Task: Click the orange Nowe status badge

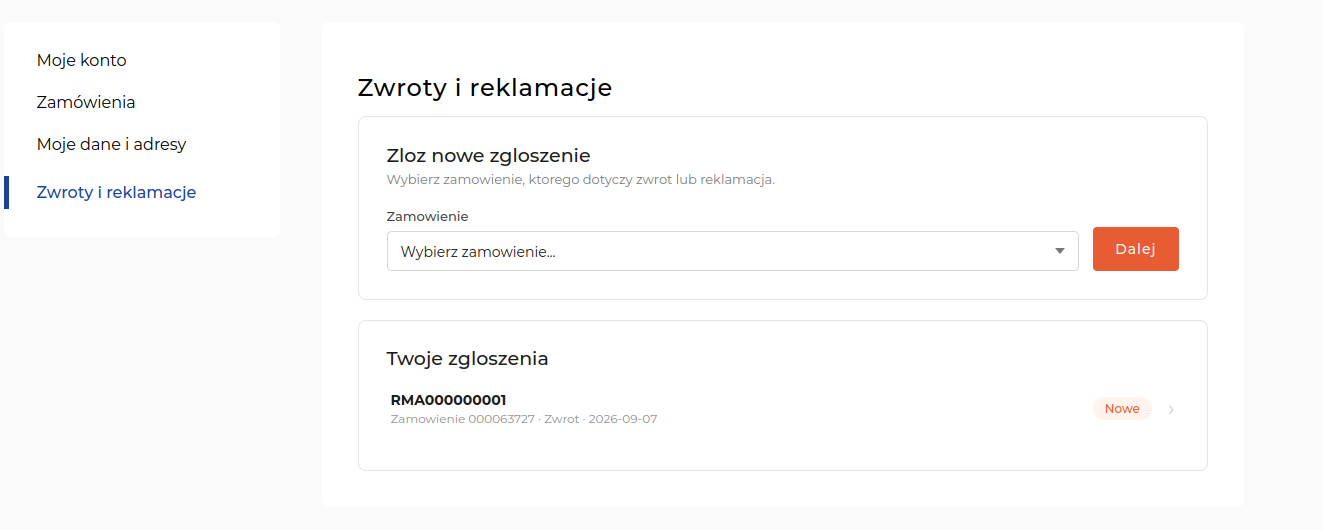Action: coord(1122,409)
